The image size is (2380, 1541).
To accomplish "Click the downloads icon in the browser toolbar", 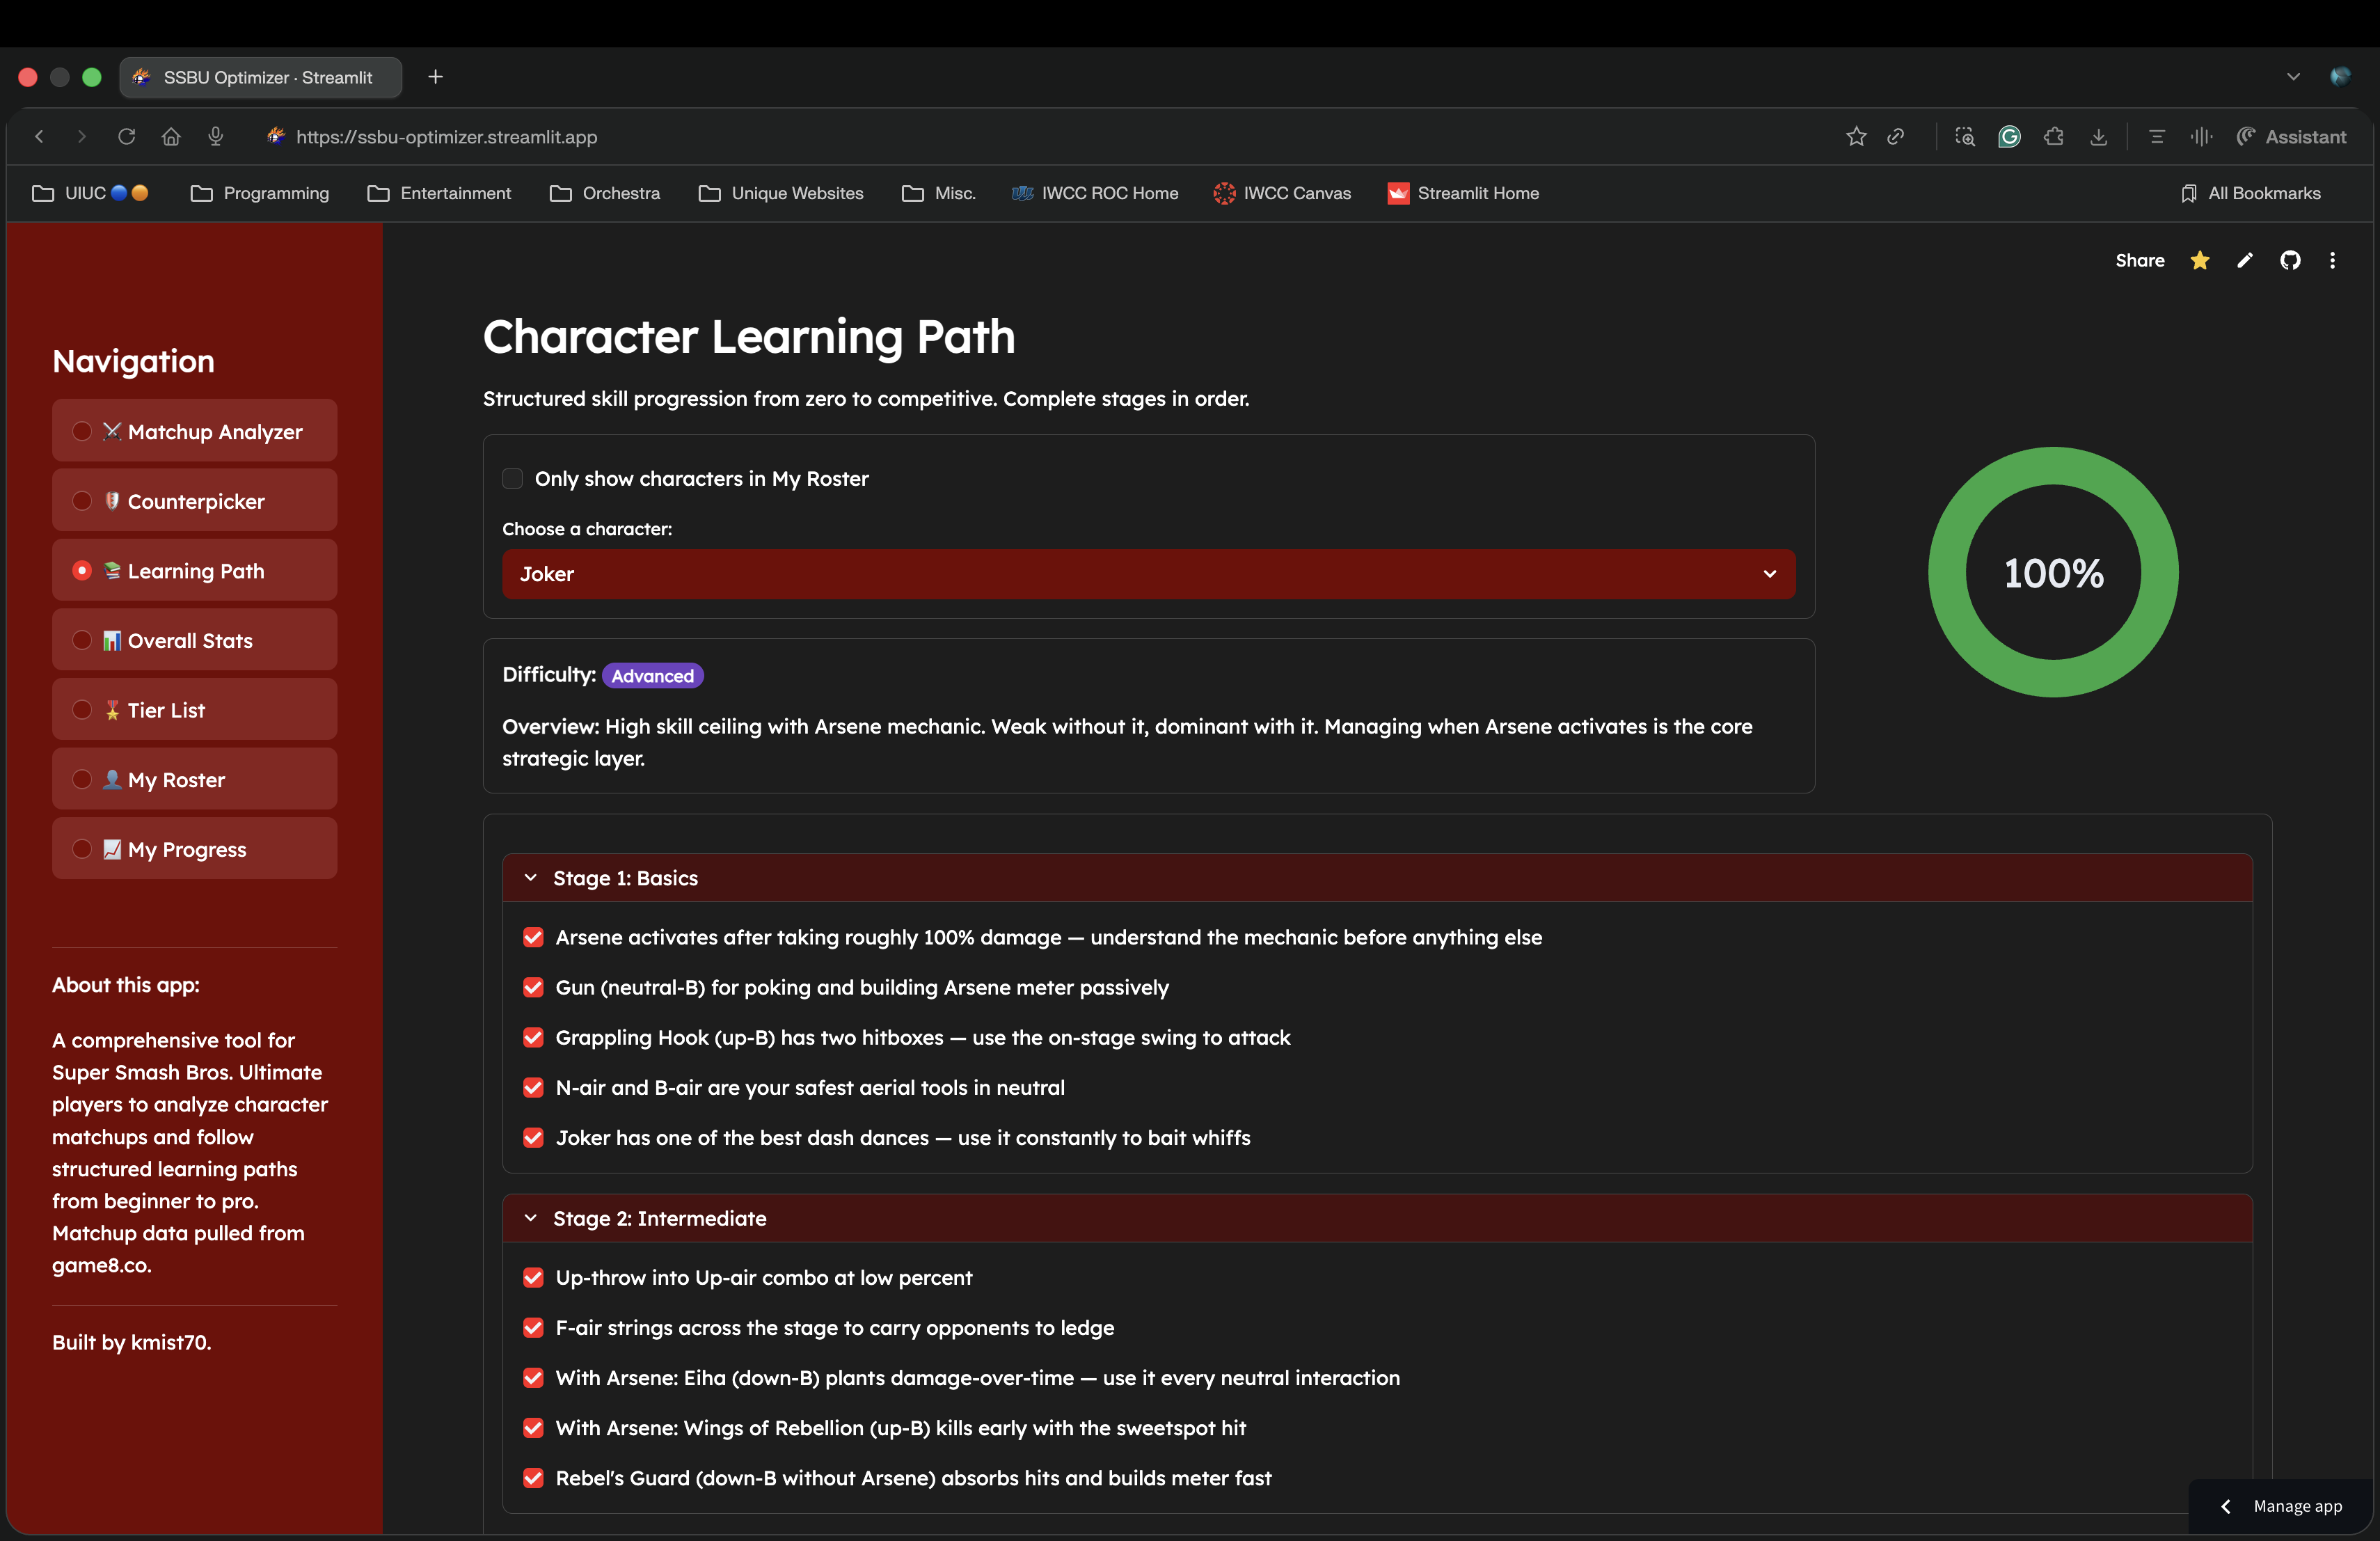I will pos(2099,136).
